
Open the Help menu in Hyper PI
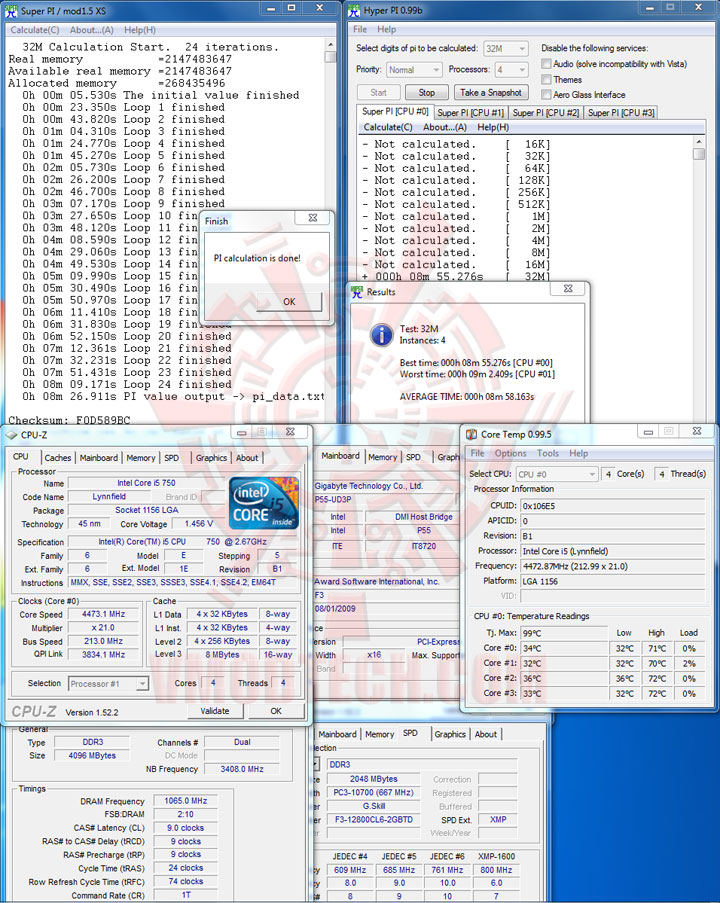386,29
